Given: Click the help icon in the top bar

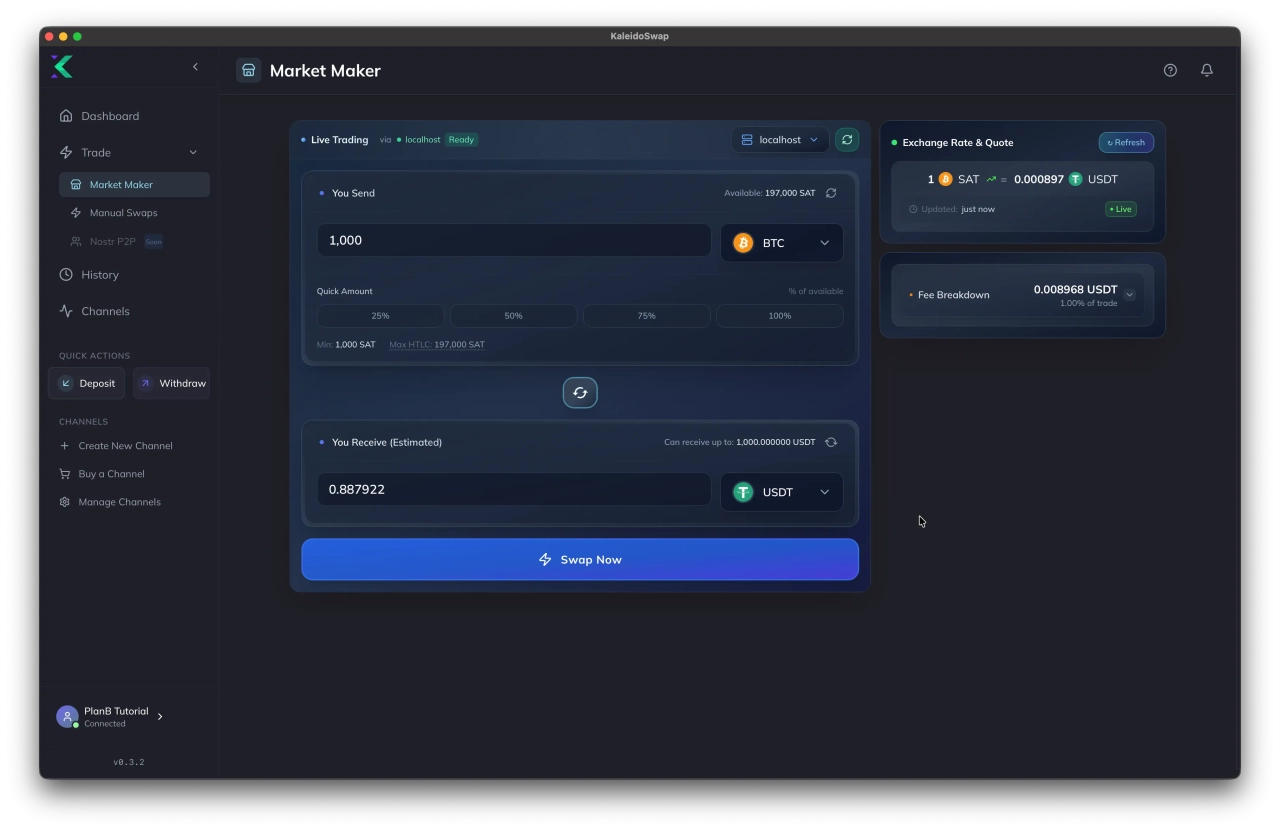Looking at the screenshot, I should (1170, 70).
